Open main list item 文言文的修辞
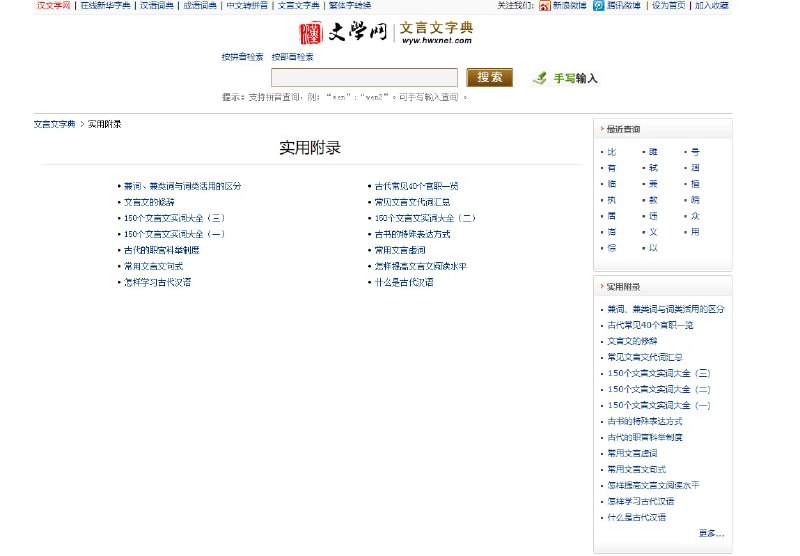Screen dimensions: 800x556 149,203
